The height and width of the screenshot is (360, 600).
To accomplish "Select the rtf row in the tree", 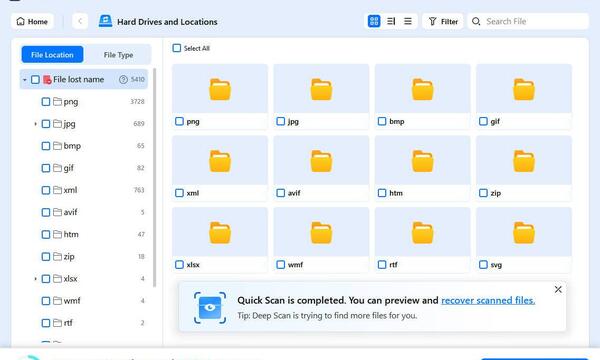I will 84,323.
